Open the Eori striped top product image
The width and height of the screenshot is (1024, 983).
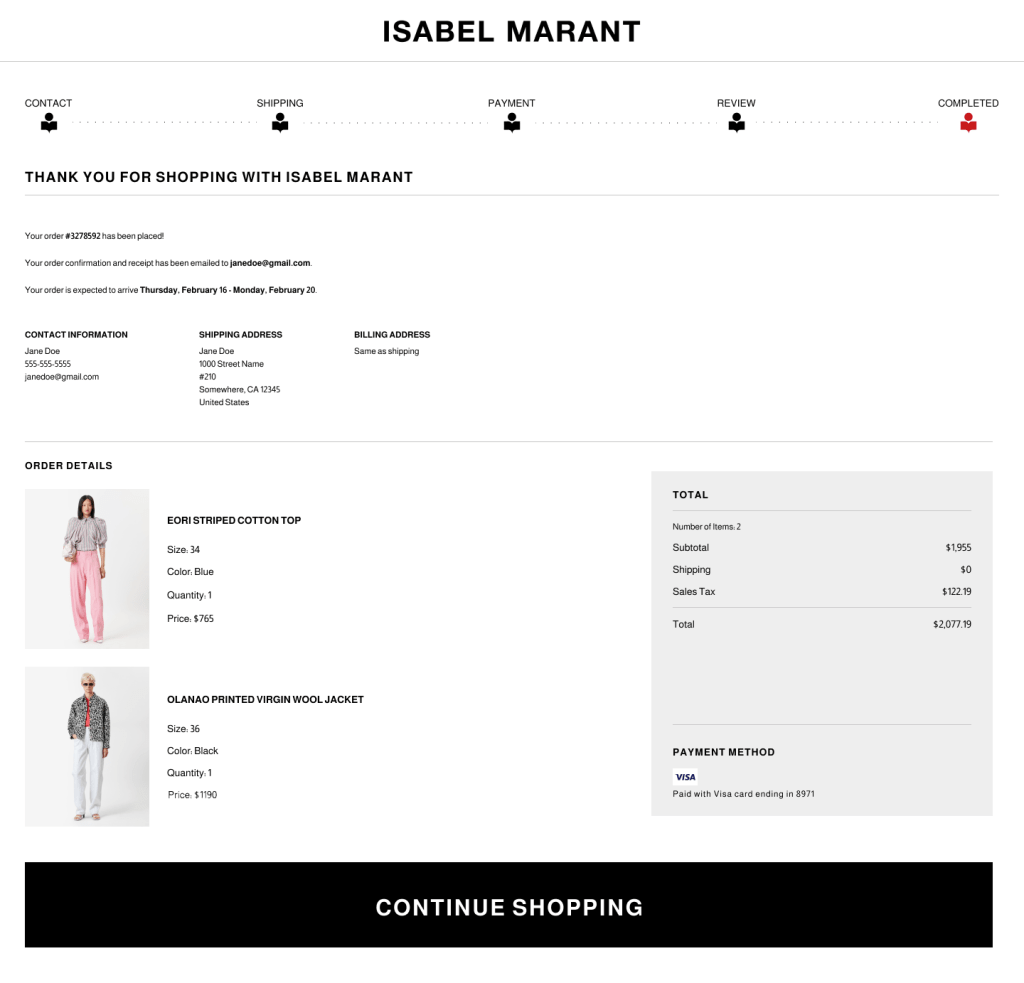pyautogui.click(x=87, y=568)
